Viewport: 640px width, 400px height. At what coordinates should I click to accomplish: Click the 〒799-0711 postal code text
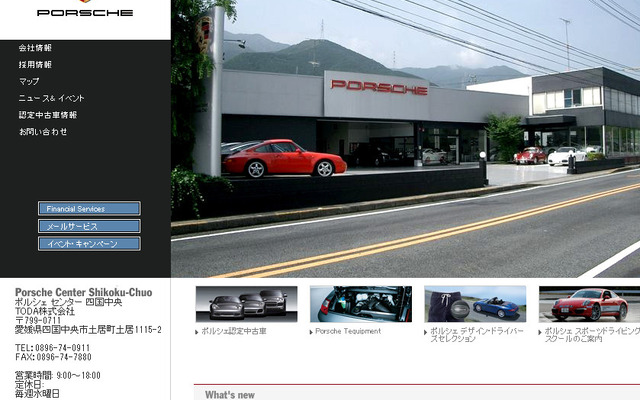tap(38, 320)
